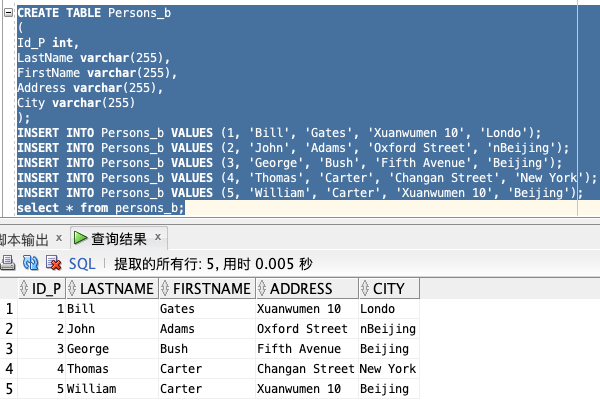
Task: Click the sort icon in LASTNAME header
Action: tap(72, 289)
